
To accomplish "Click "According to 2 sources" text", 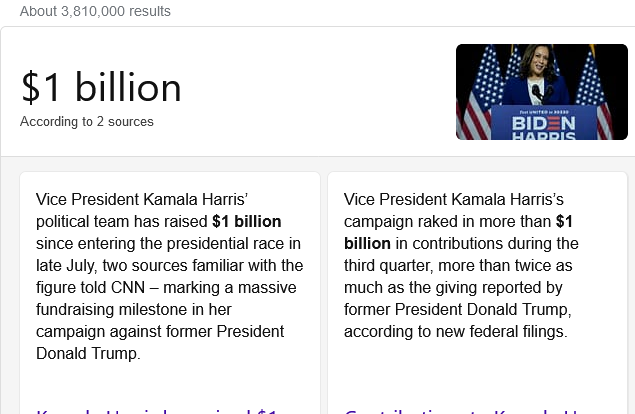I will [87, 121].
